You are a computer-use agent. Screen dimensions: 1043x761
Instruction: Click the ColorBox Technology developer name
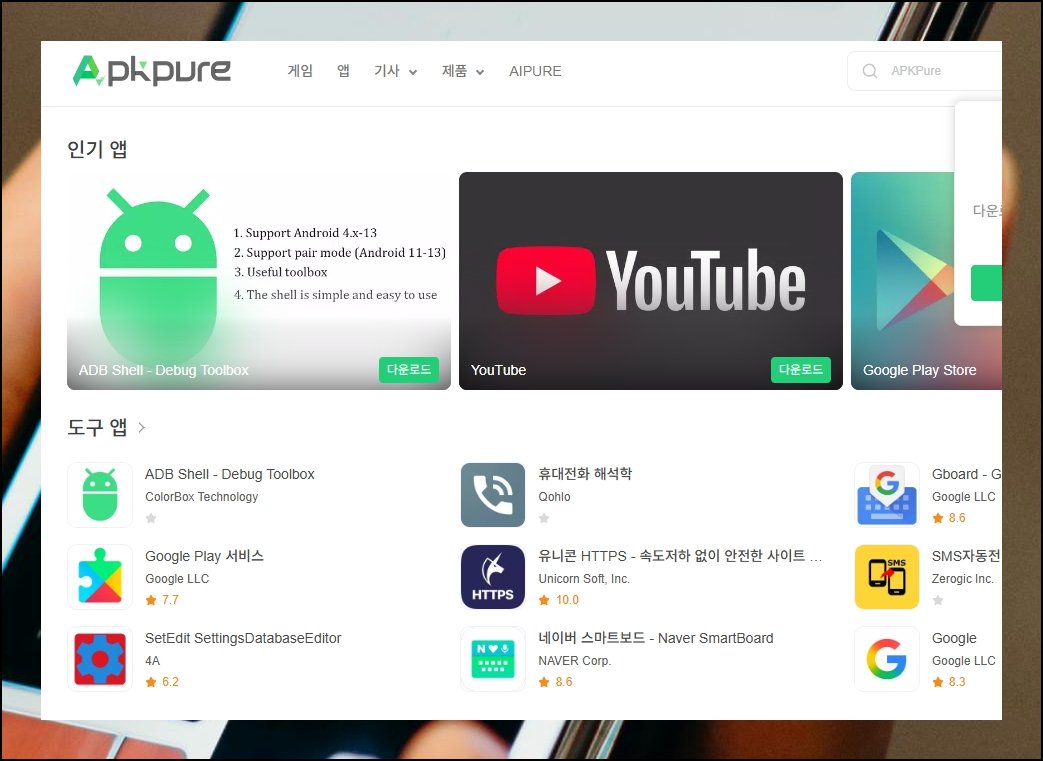coord(202,497)
